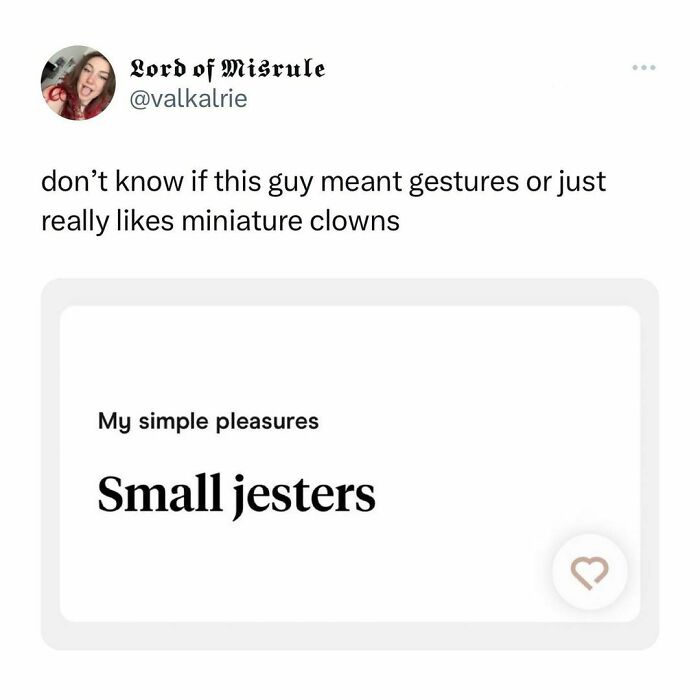Click the word "pleasures" in the prompt label
Viewport: 700px width, 700px height.
pos(273,421)
